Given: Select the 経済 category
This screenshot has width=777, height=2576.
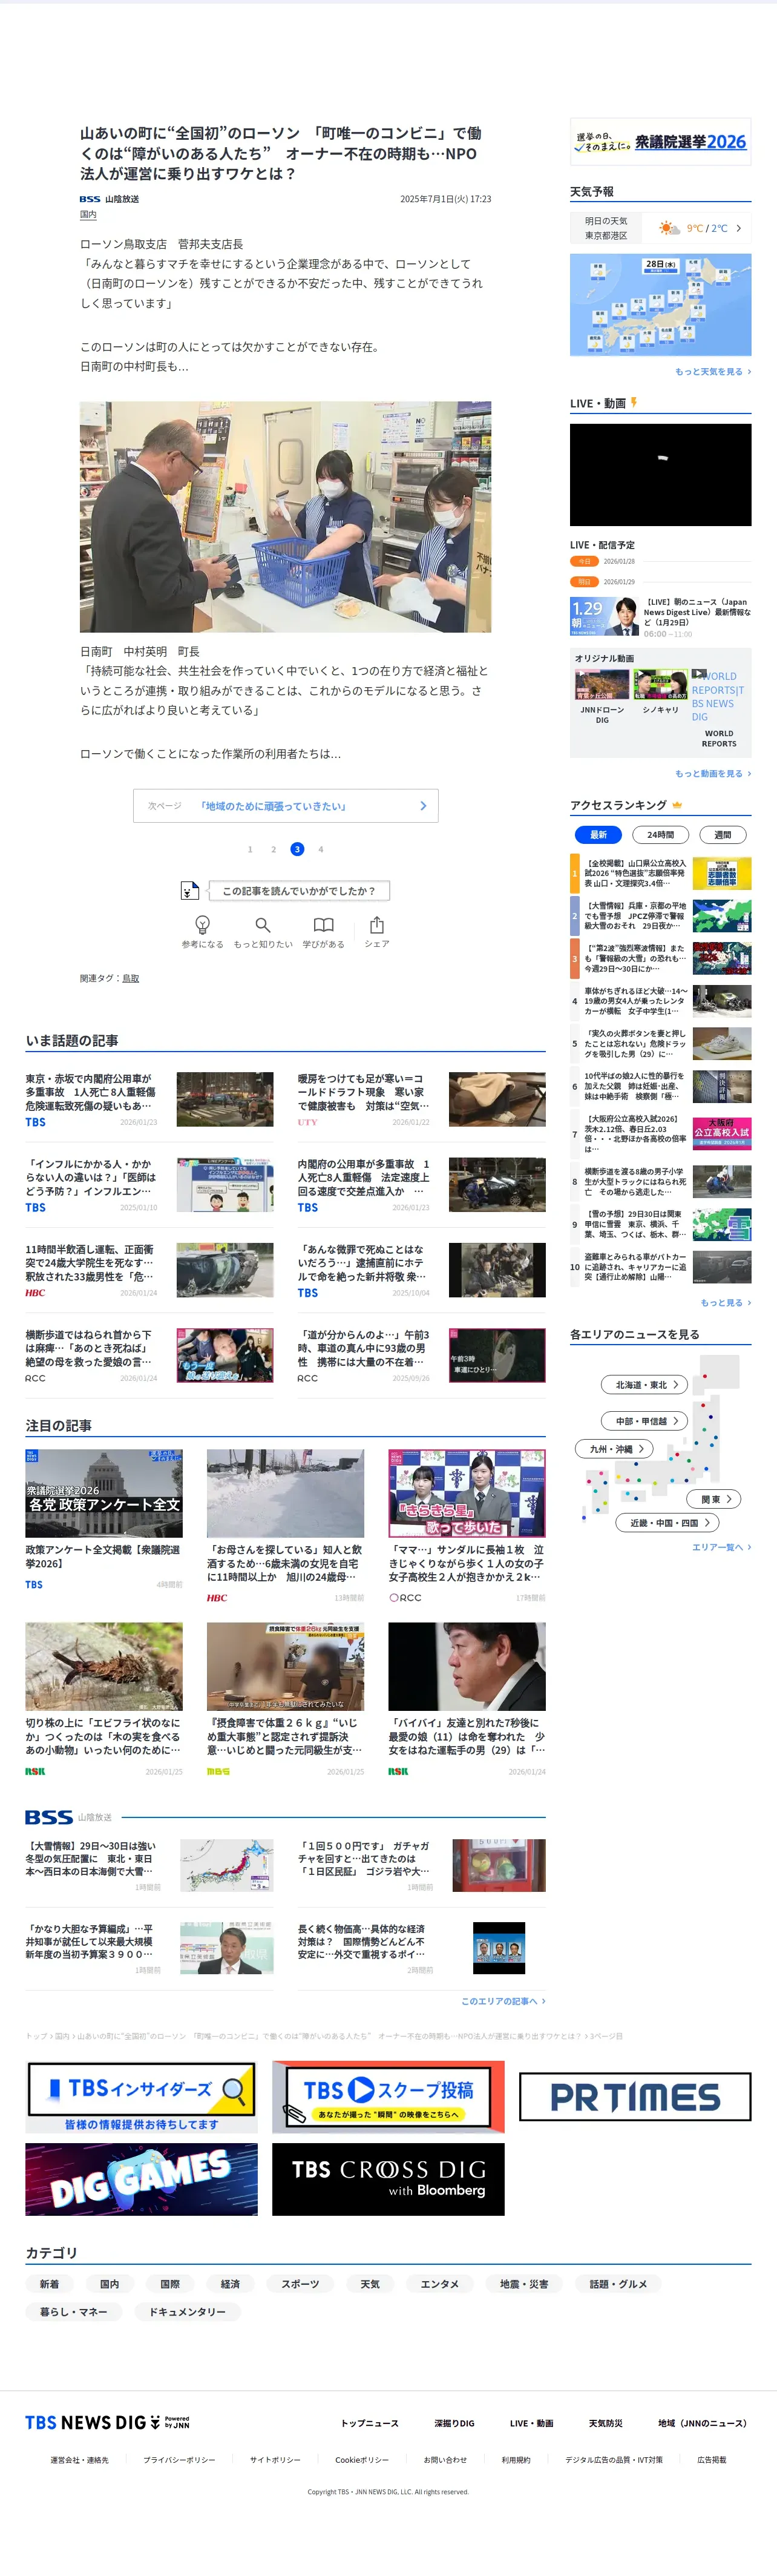Looking at the screenshot, I should [x=230, y=2284].
